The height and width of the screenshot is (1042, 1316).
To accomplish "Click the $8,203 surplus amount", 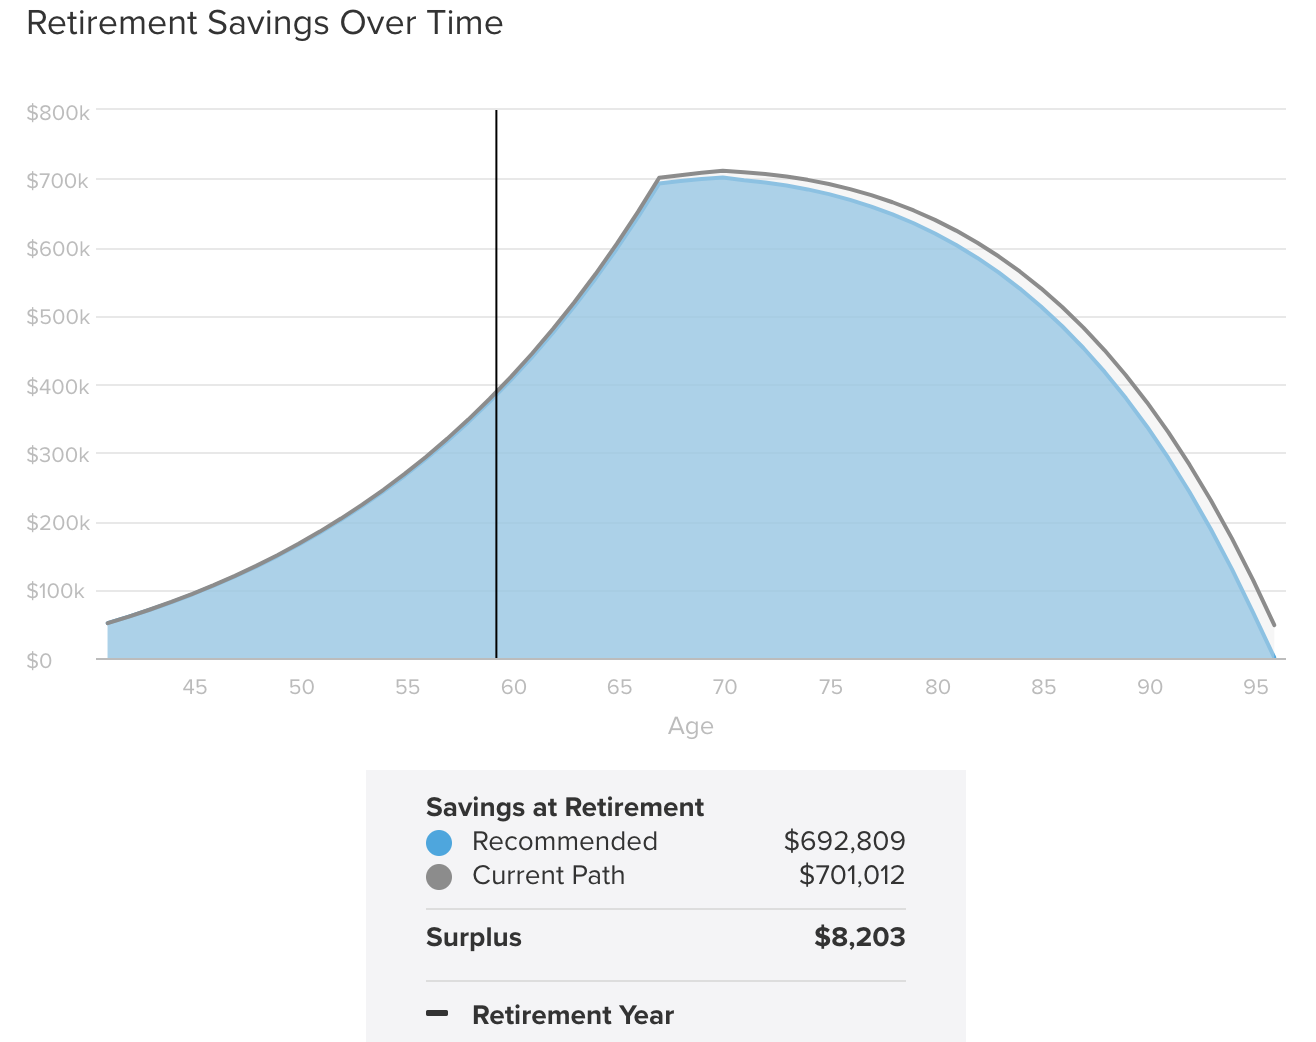I will 860,937.
